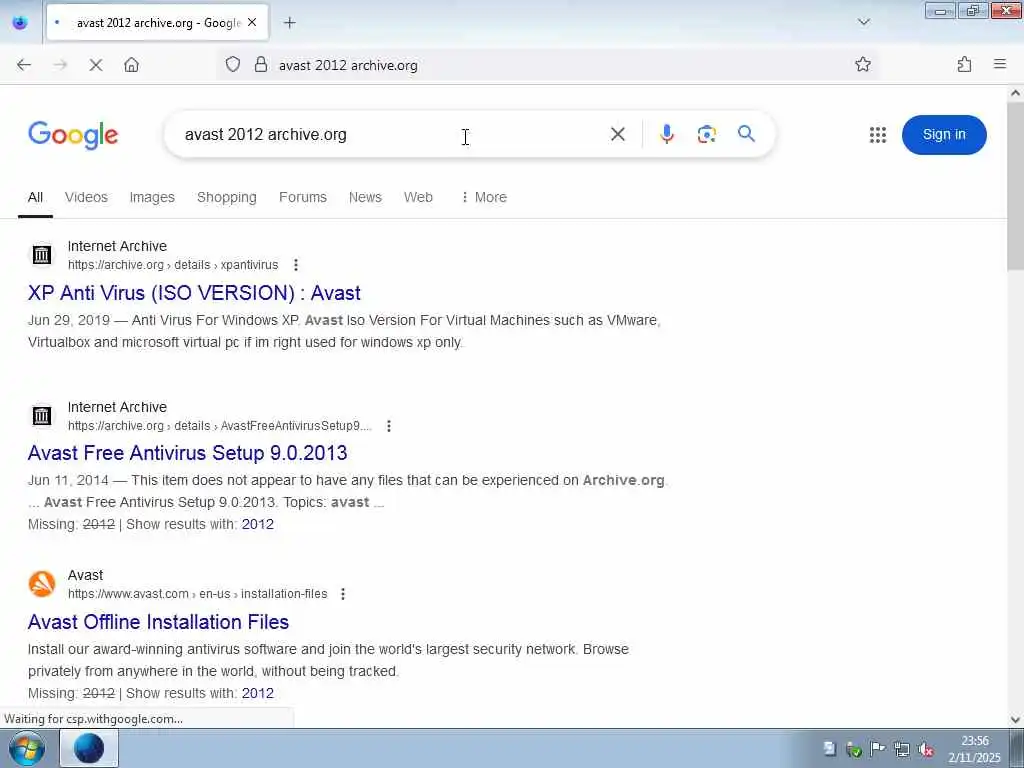Open tracking protection shield info
The width and height of the screenshot is (1024, 768).
coord(233,65)
